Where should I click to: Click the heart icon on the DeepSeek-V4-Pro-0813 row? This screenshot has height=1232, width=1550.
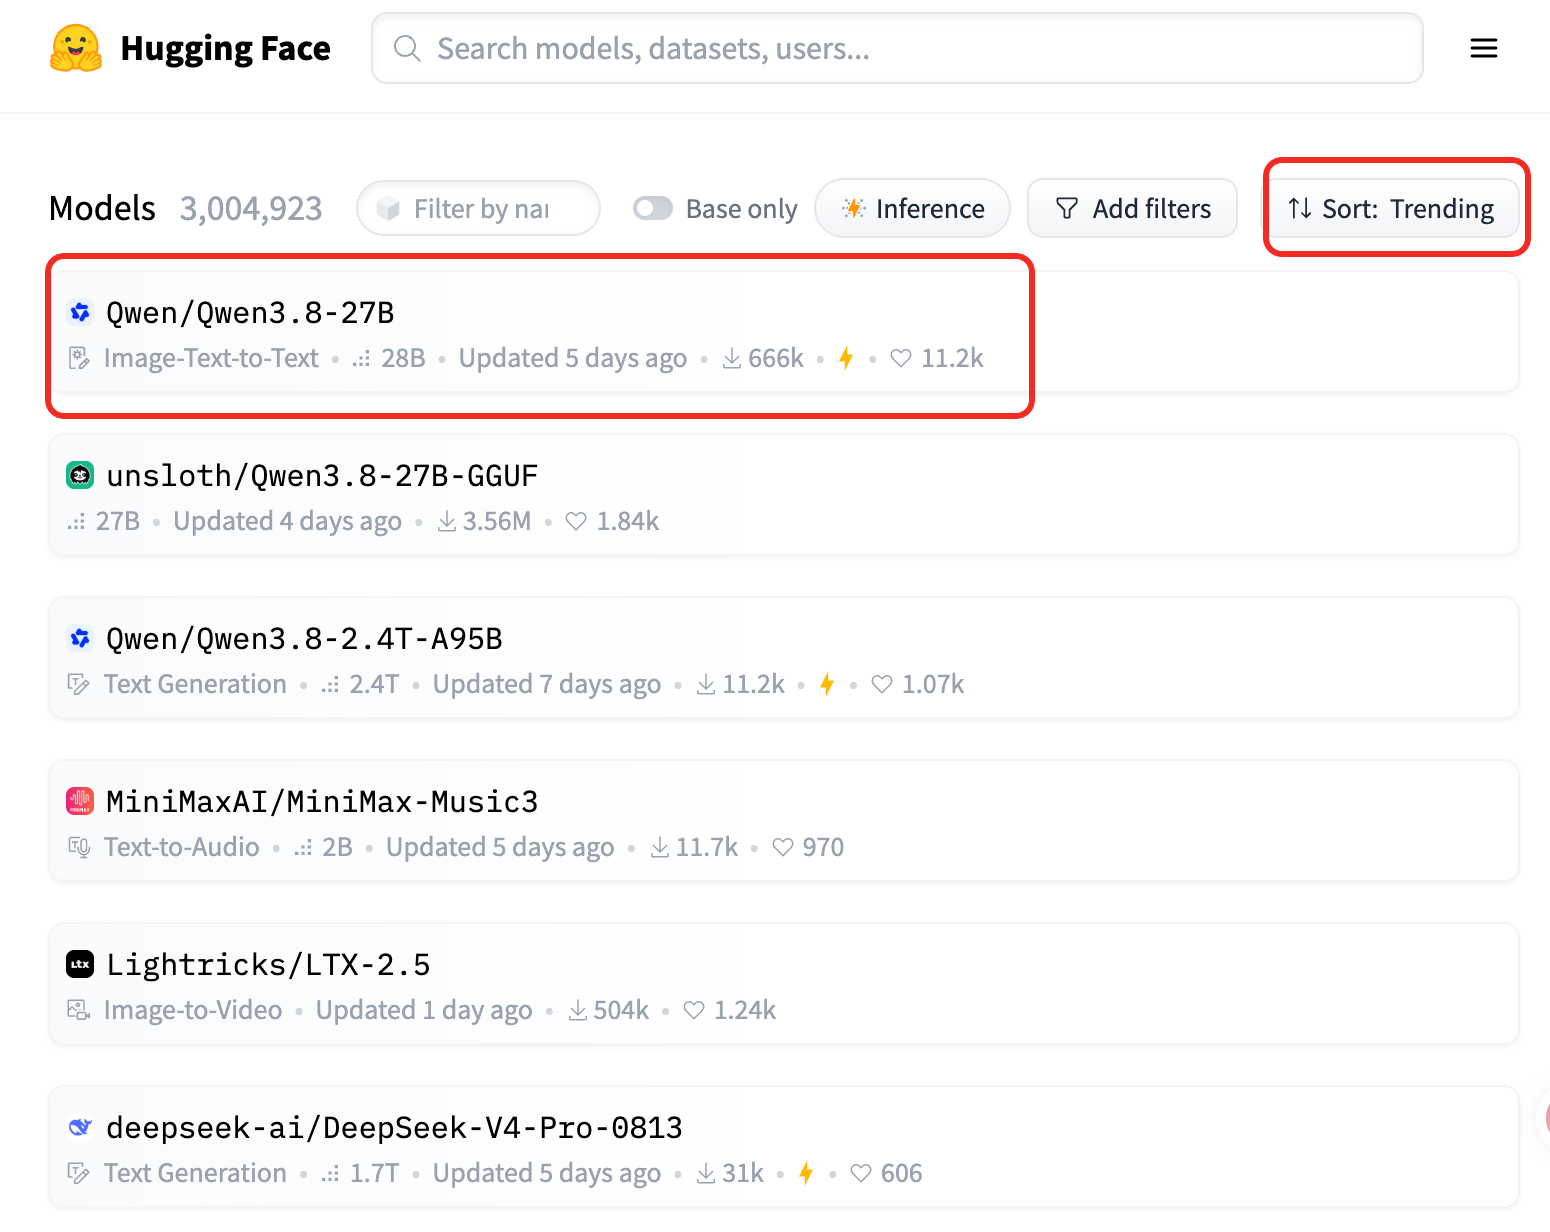[x=861, y=1173]
